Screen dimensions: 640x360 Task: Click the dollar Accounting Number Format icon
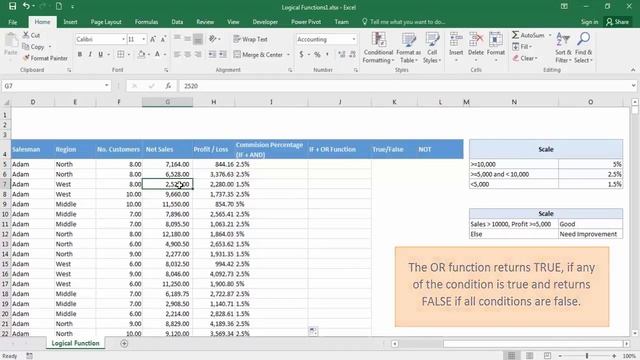[x=301, y=54]
